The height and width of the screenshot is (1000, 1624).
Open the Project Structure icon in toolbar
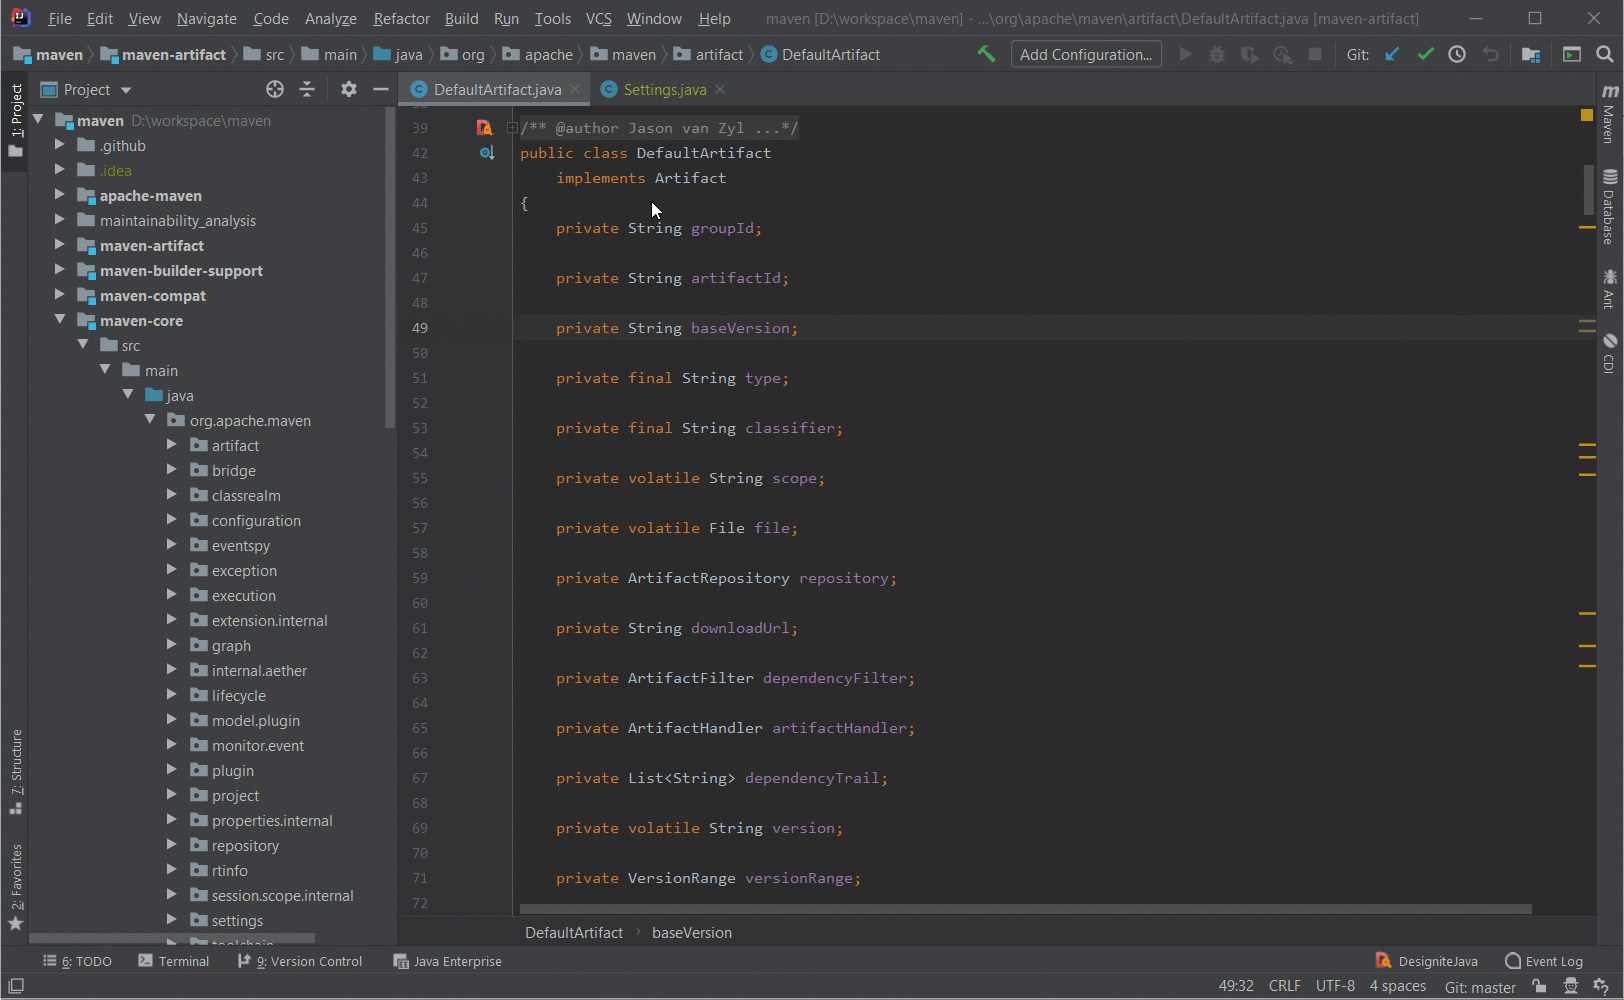(x=1530, y=54)
